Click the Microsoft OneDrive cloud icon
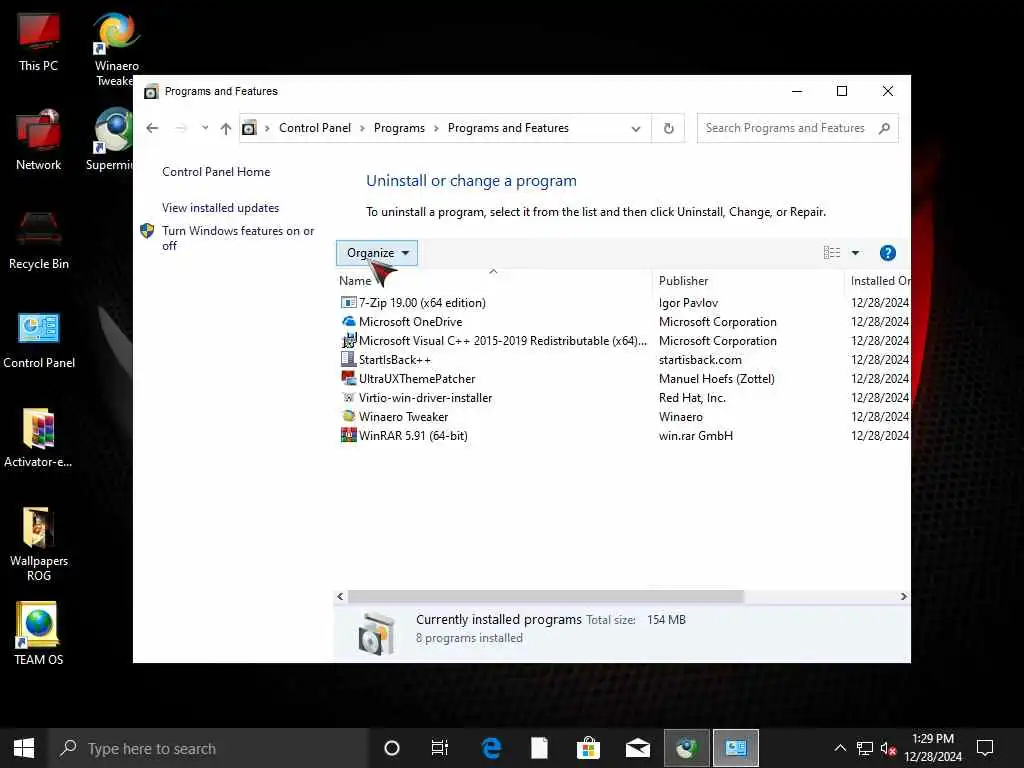Image resolution: width=1024 pixels, height=768 pixels. coord(348,321)
